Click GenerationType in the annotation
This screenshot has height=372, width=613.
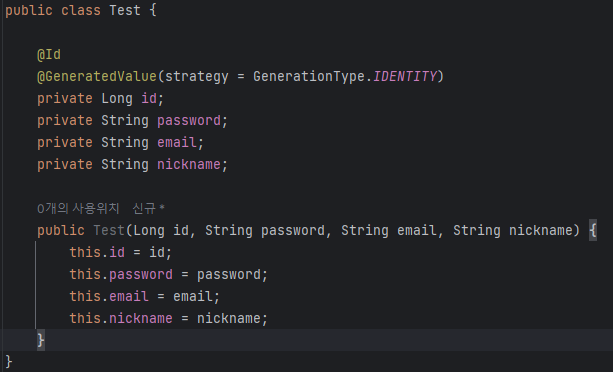(x=308, y=76)
